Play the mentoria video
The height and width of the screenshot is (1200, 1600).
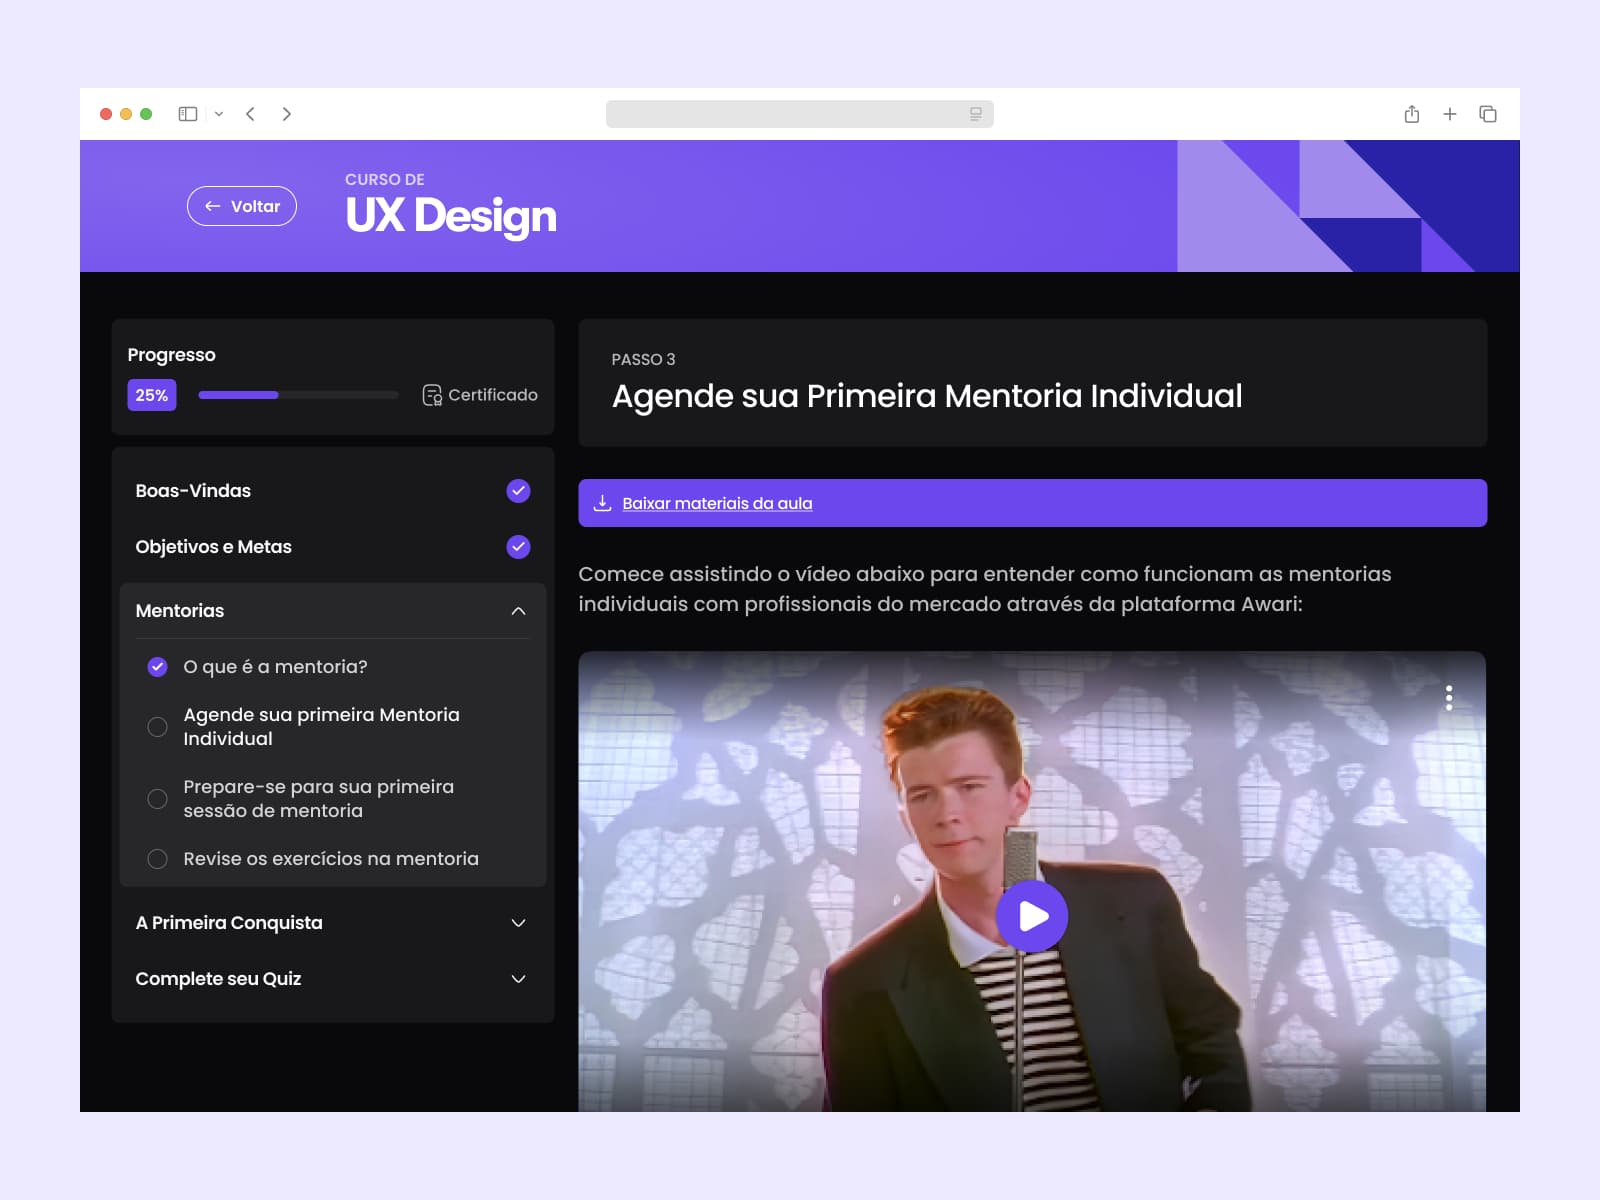(1032, 916)
